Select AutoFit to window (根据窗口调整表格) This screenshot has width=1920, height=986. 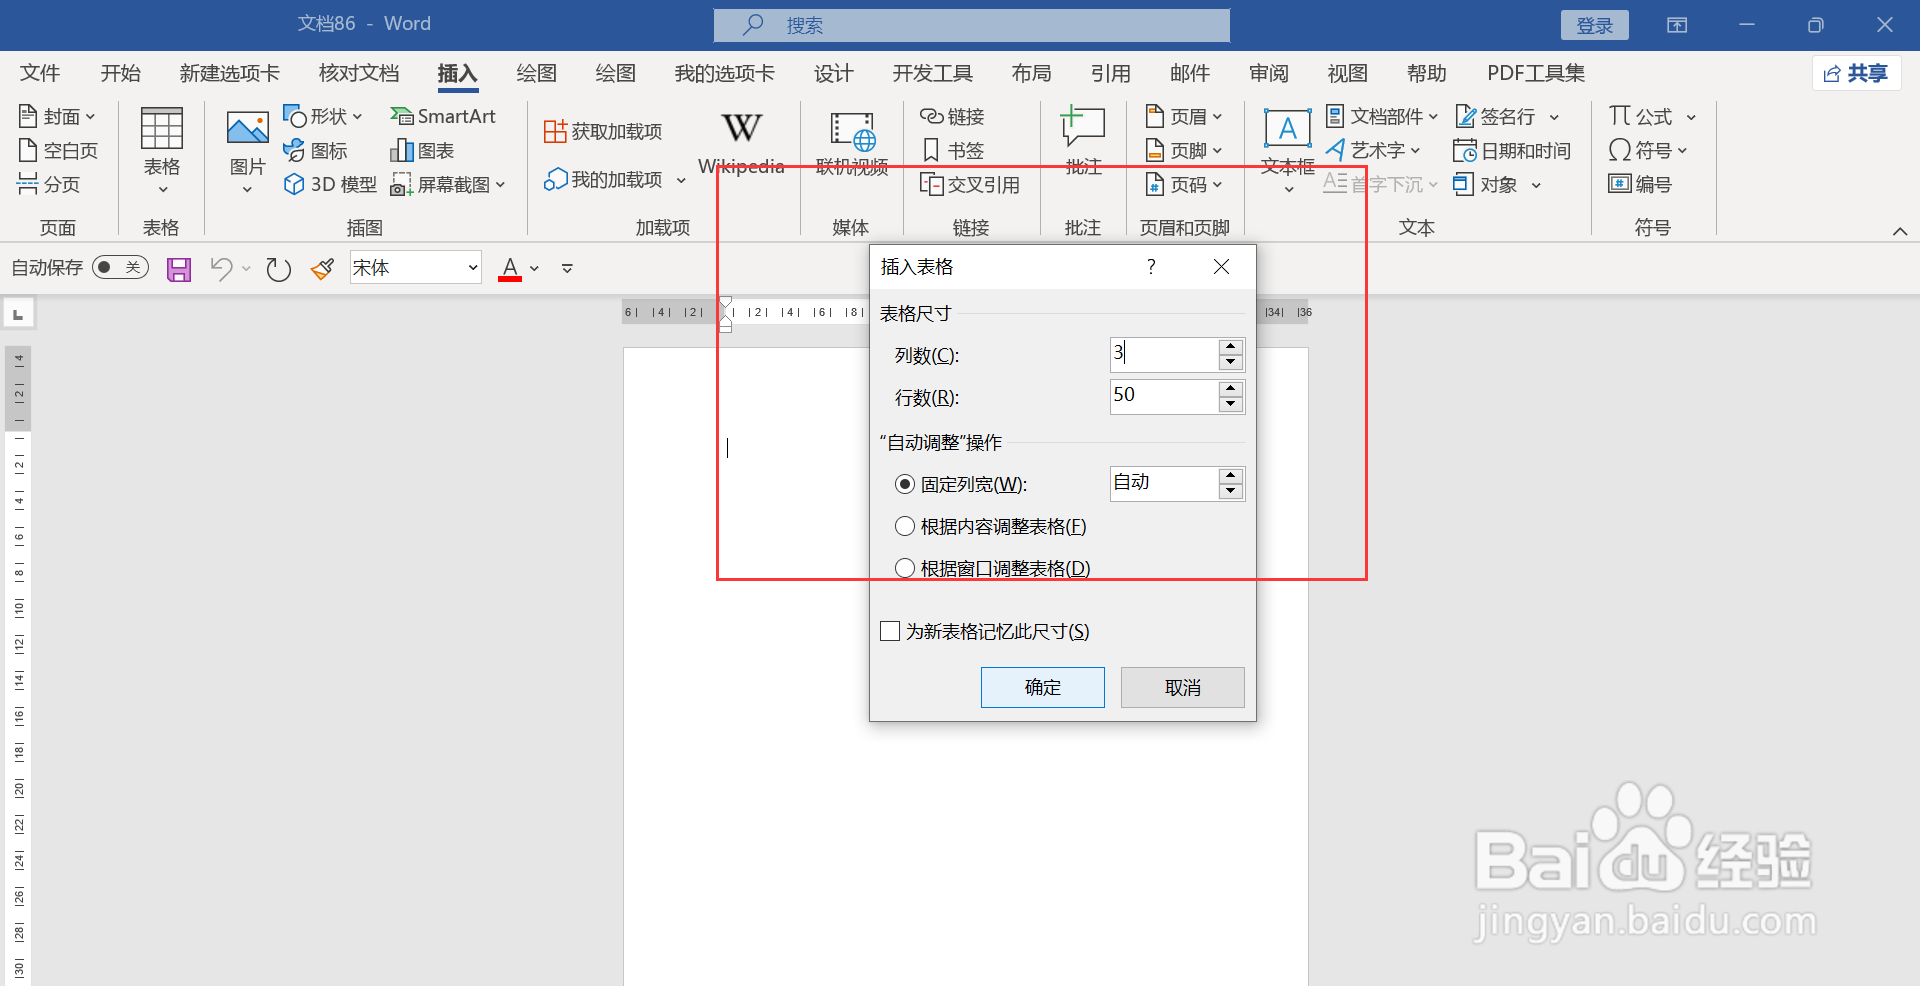(x=905, y=569)
